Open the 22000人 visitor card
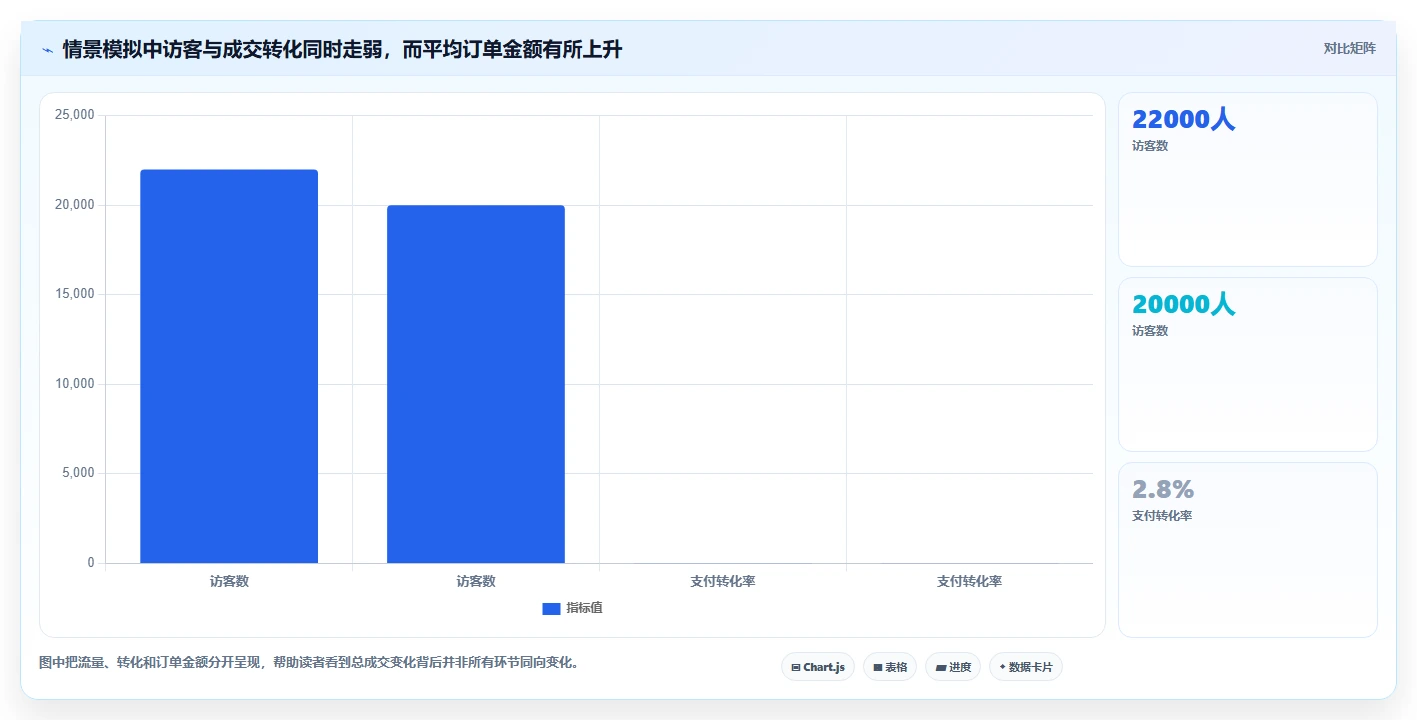The height and width of the screenshot is (720, 1417). click(x=1247, y=179)
